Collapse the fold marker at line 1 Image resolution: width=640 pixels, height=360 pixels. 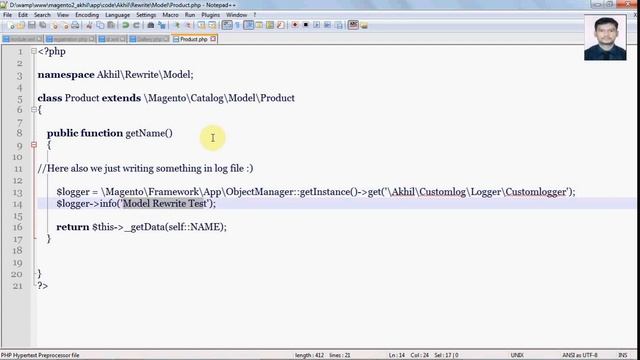point(34,51)
